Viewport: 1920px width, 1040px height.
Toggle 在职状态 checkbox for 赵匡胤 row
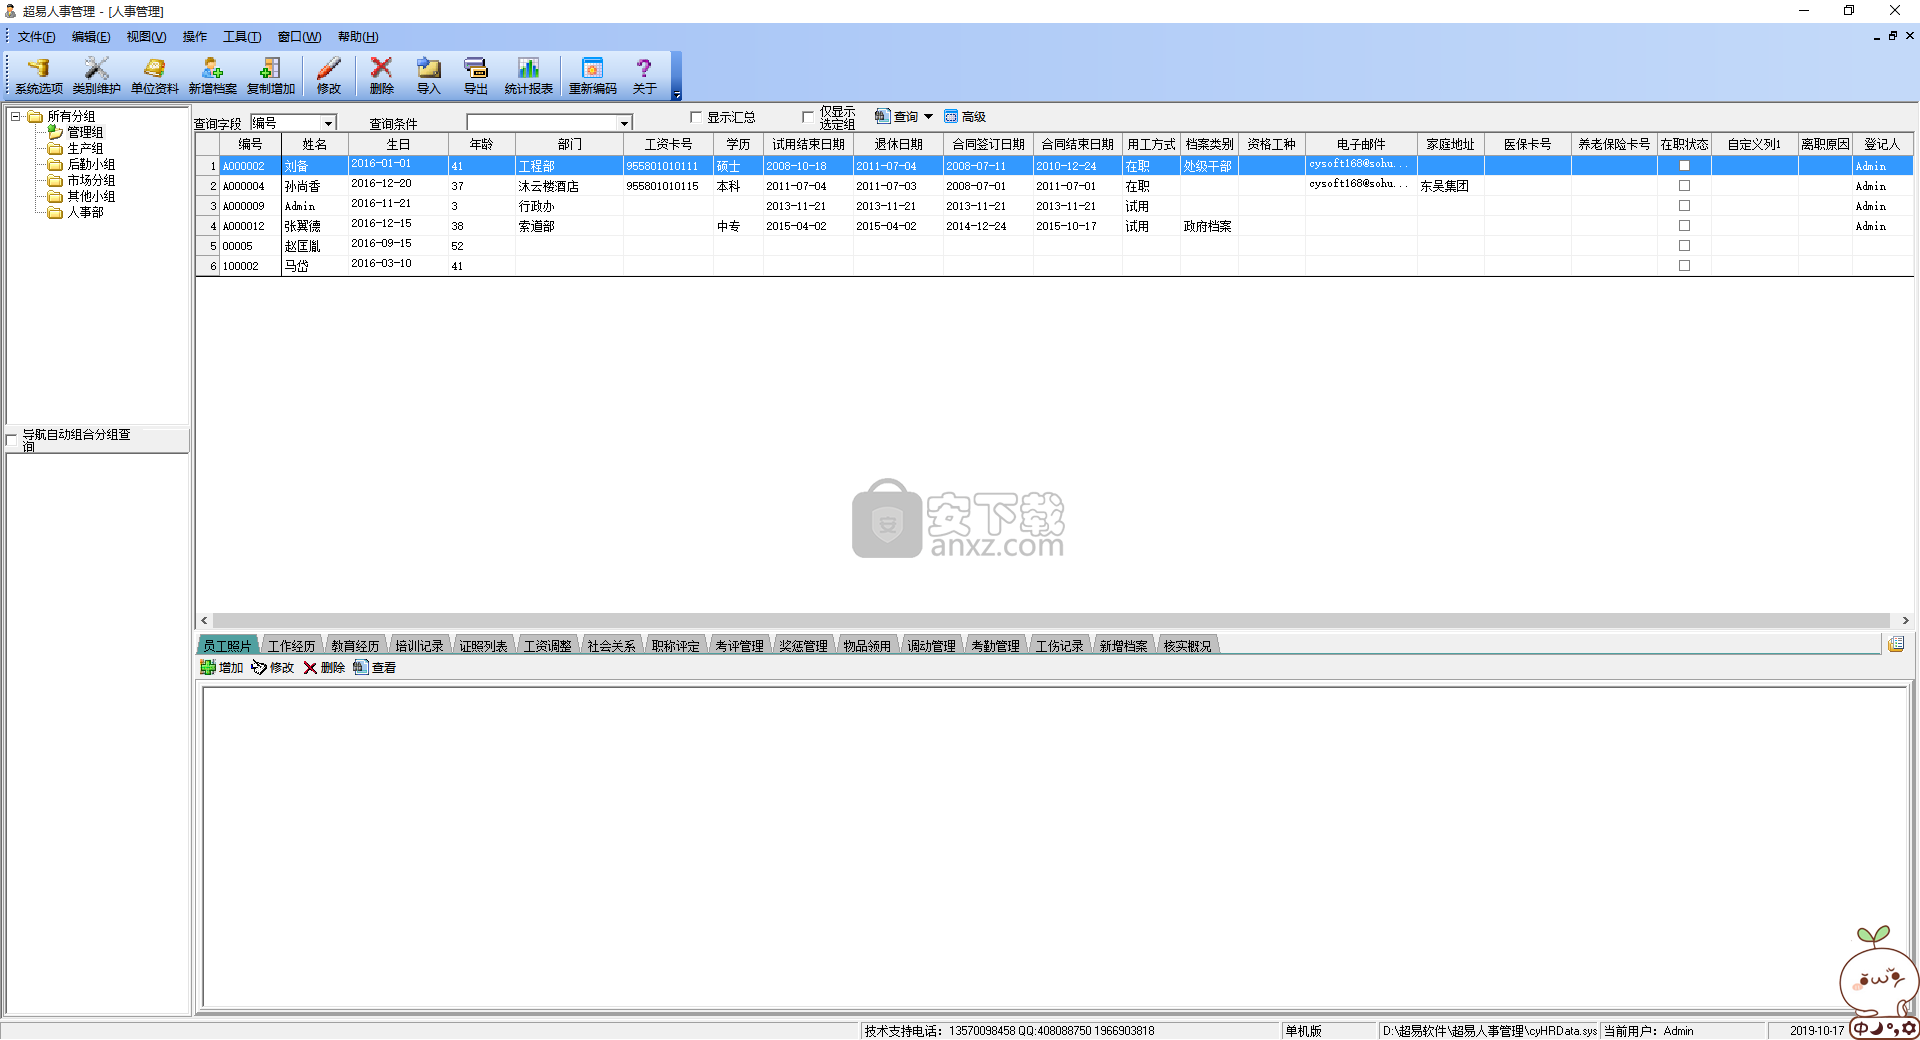(x=1684, y=246)
